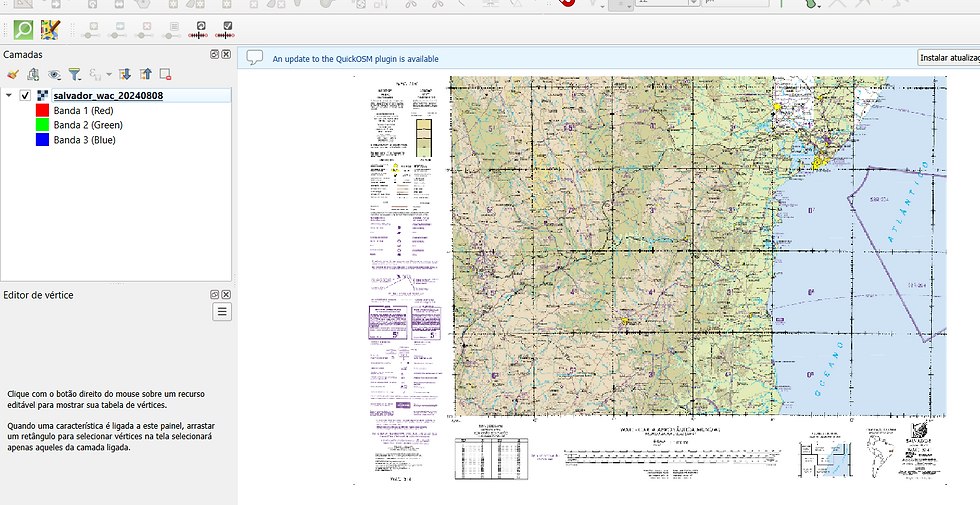Click filter legend by expression icon
Viewport: 980px width, 505px height.
(x=96, y=74)
